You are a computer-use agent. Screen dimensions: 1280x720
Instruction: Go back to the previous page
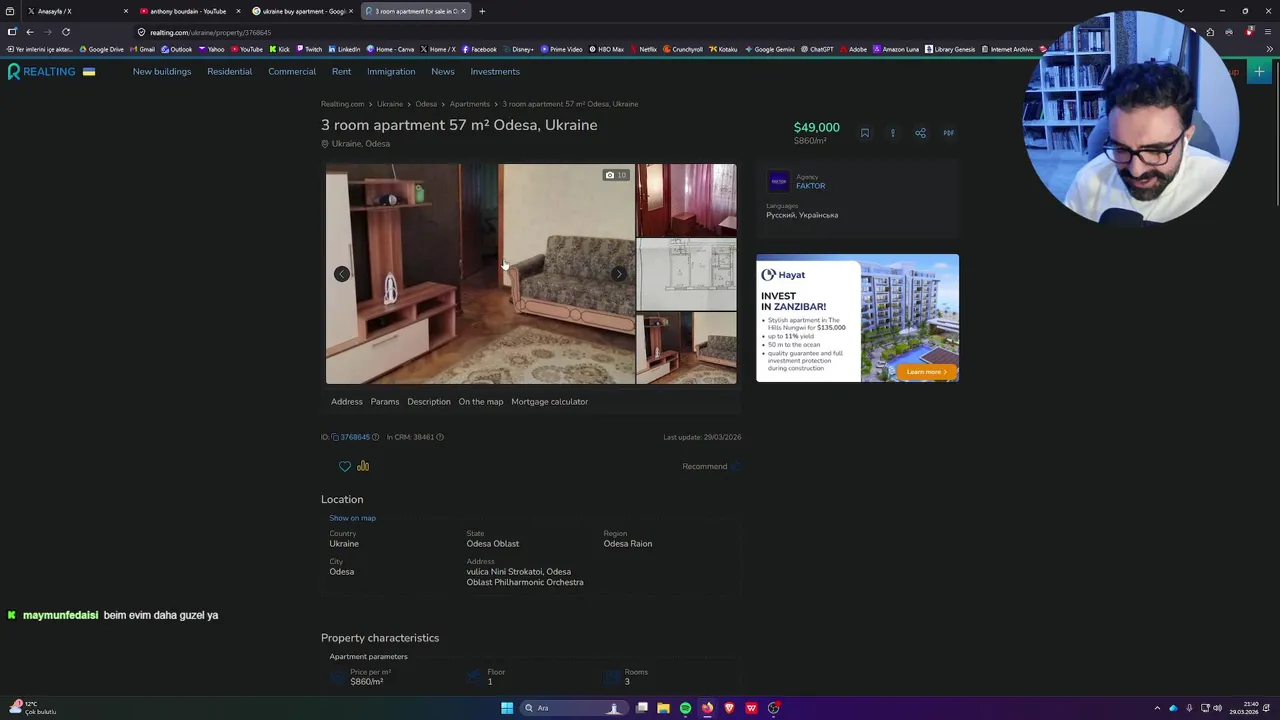pos(29,32)
